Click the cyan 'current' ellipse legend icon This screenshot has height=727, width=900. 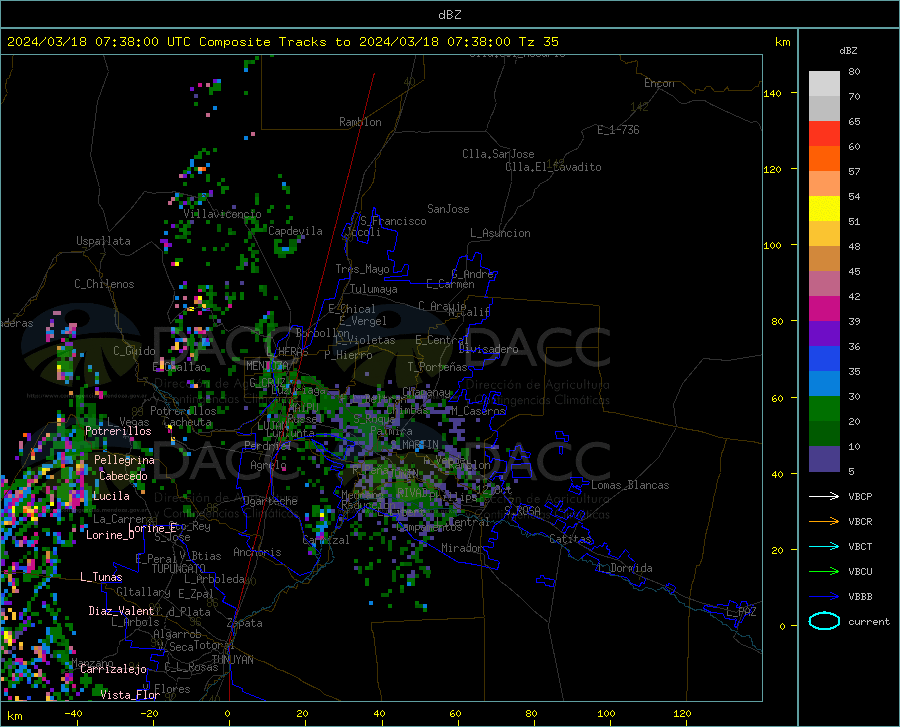click(824, 621)
